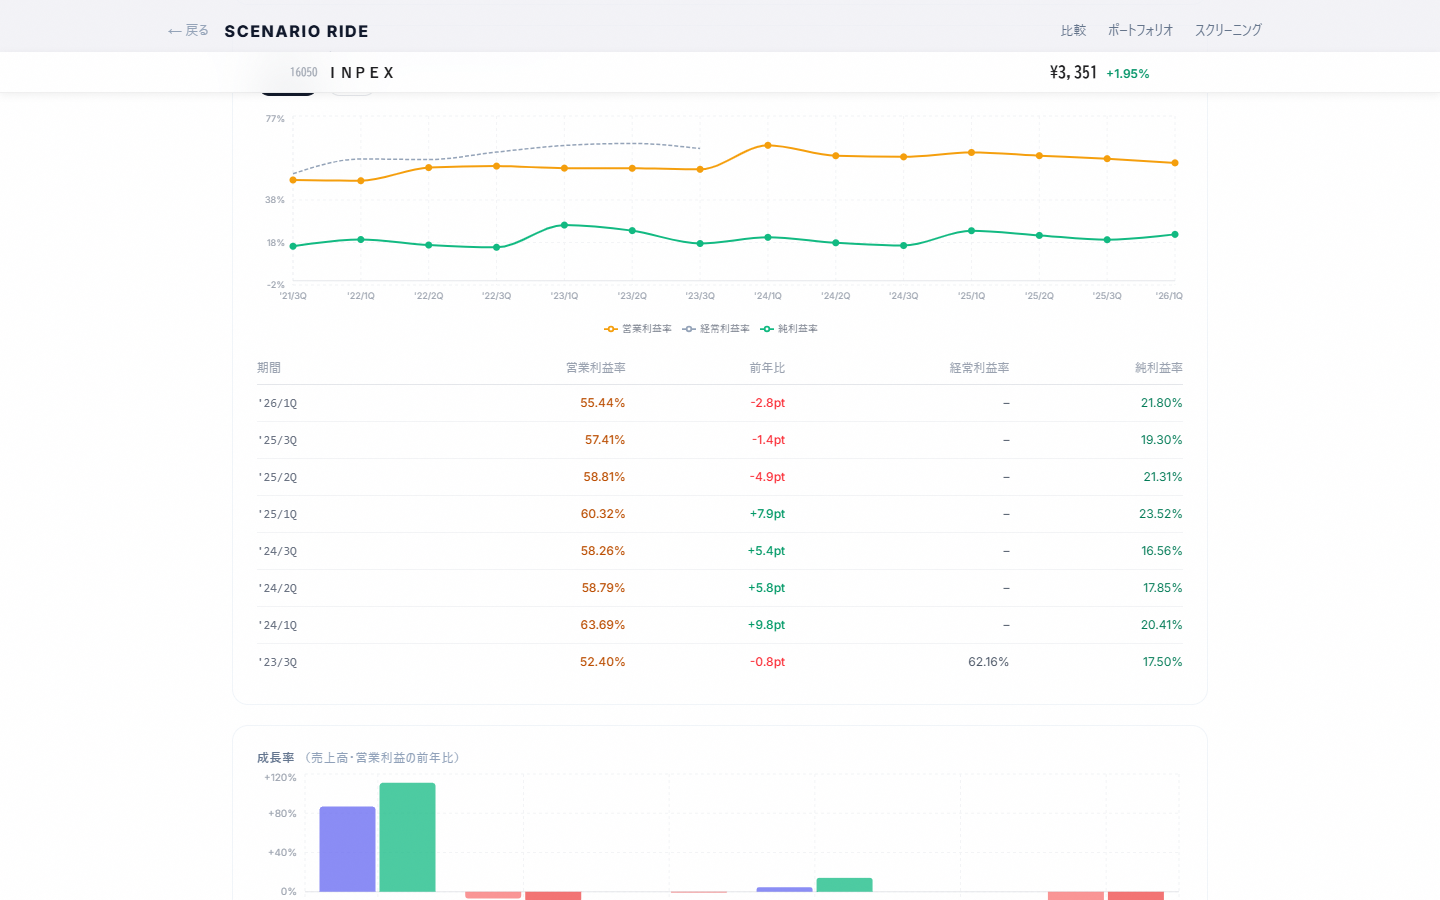Open the スクリーニング page
The image size is (1440, 900).
pyautogui.click(x=1228, y=31)
